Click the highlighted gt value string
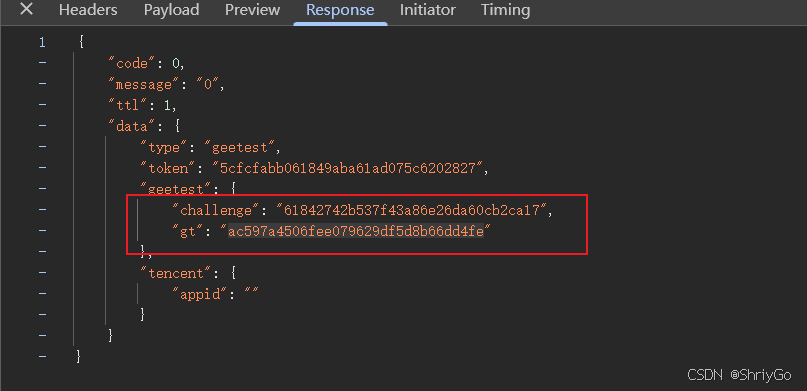807x391 pixels. pos(356,232)
